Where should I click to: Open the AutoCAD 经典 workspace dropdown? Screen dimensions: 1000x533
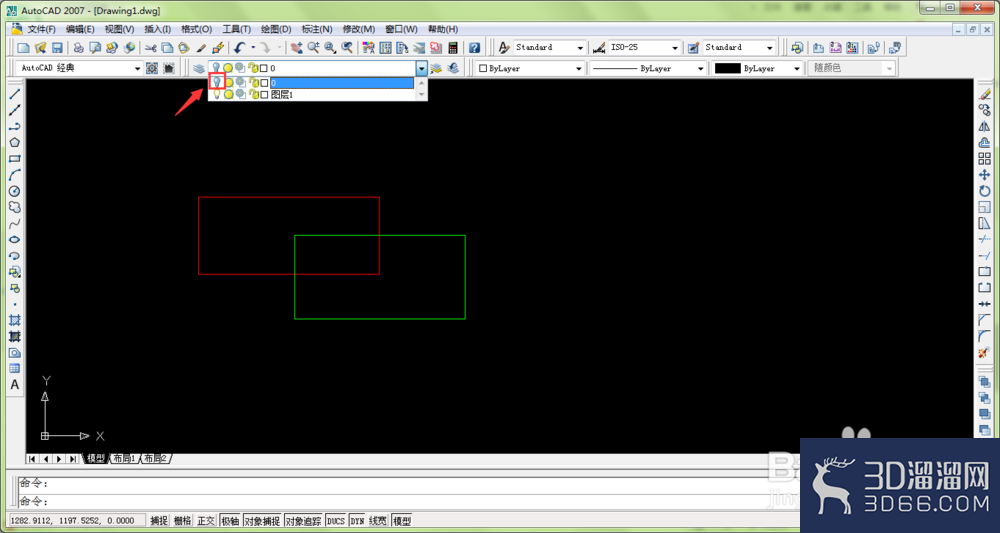(x=138, y=68)
